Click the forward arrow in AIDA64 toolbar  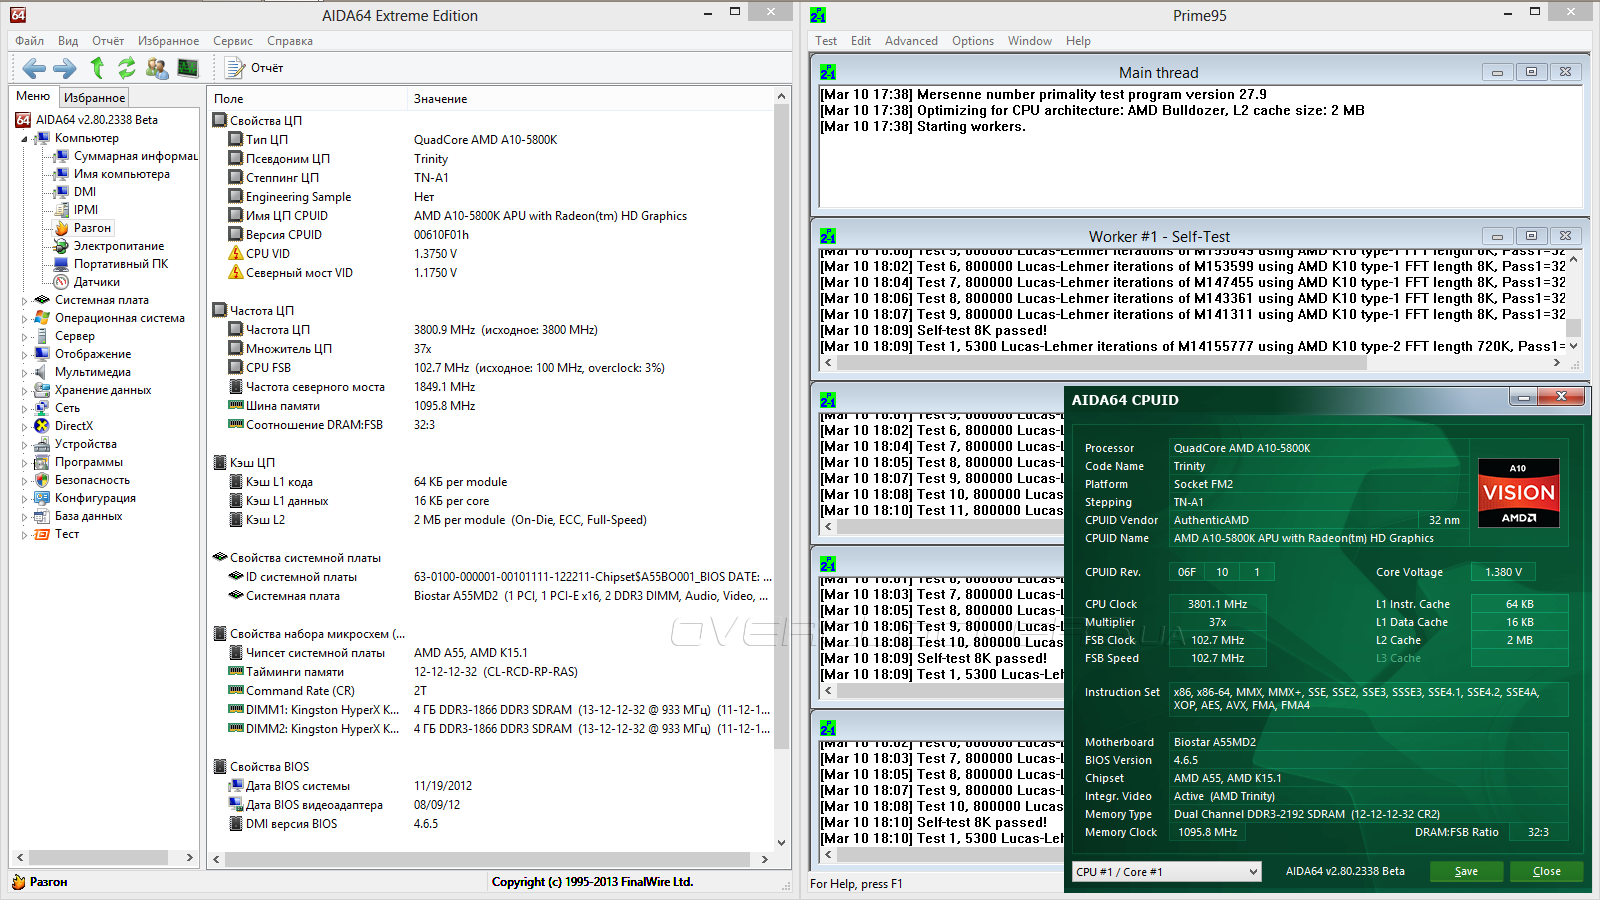(65, 68)
